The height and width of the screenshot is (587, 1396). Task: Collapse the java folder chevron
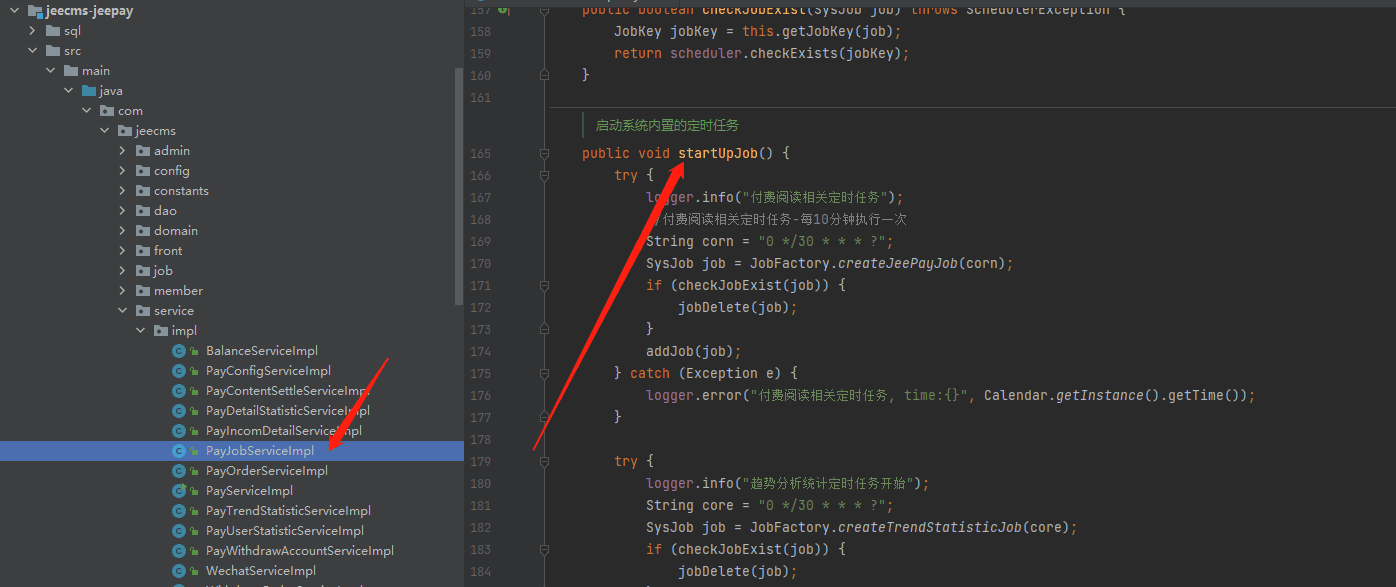pos(68,91)
